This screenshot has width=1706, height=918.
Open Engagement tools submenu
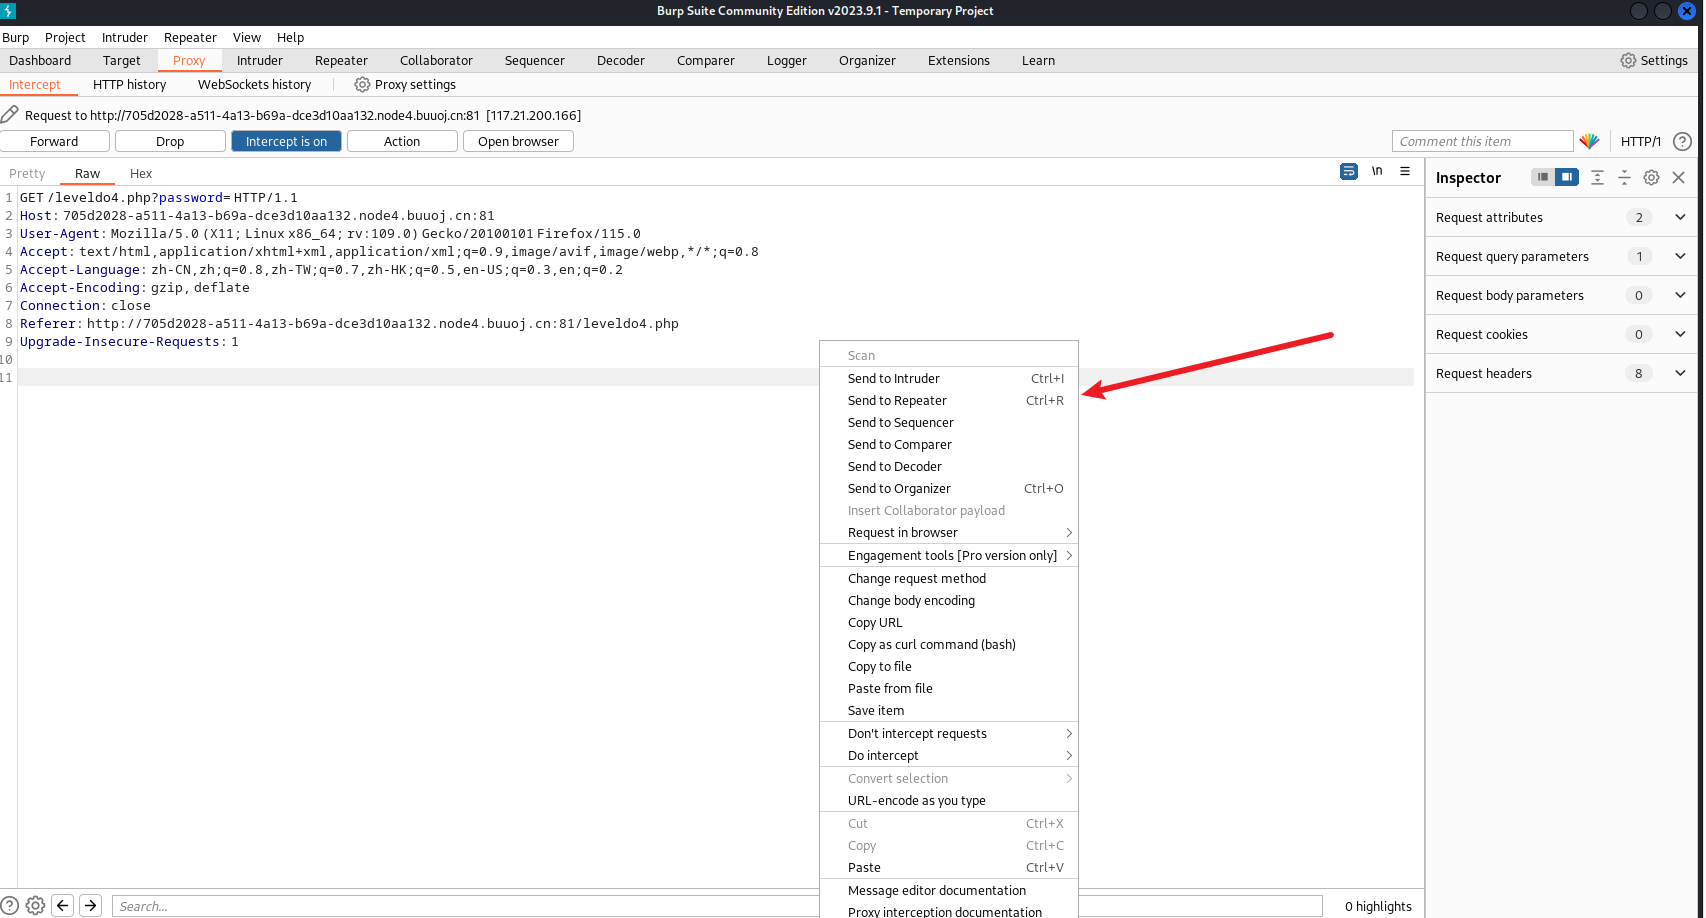[949, 555]
